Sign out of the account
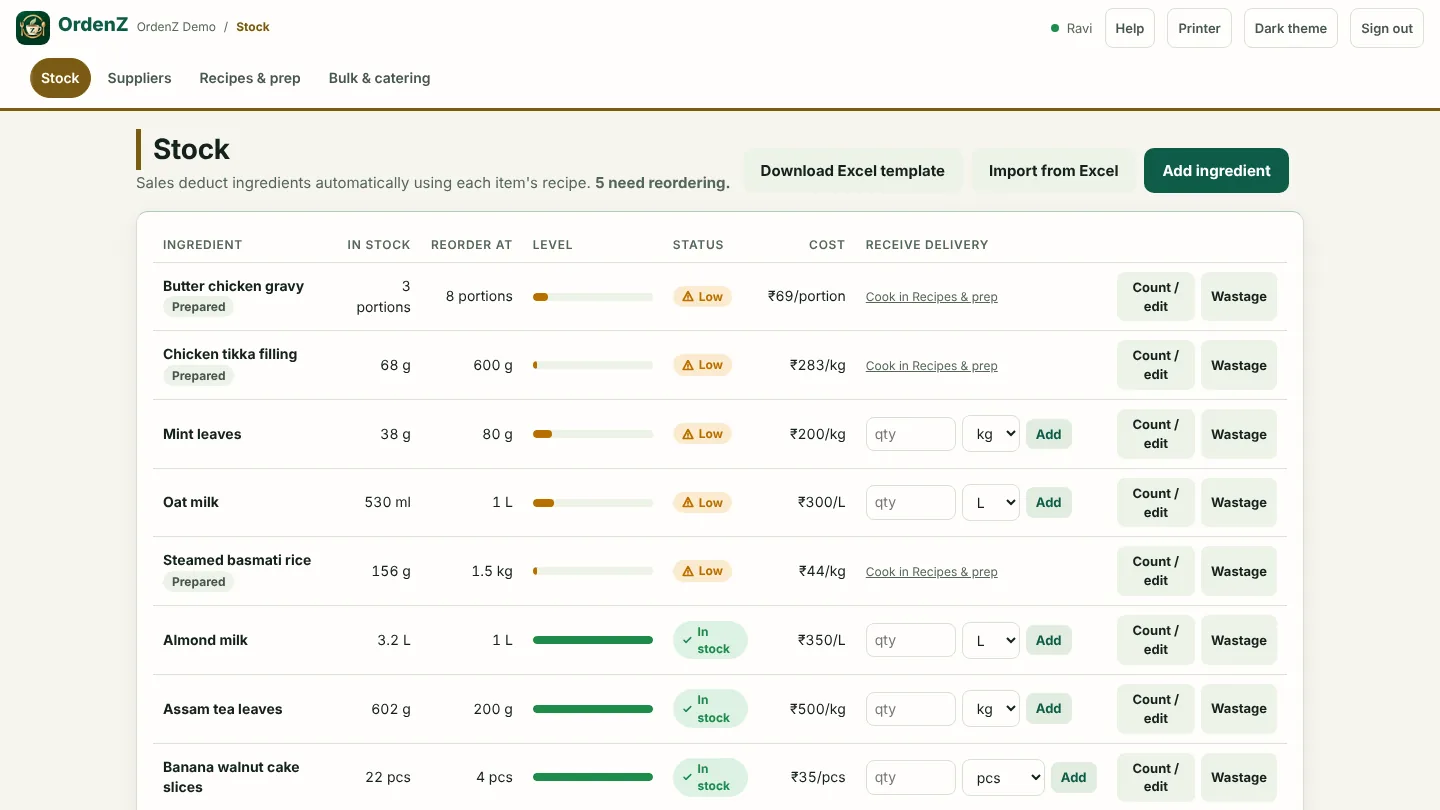Screen dimensions: 1440x810 click(1387, 28)
